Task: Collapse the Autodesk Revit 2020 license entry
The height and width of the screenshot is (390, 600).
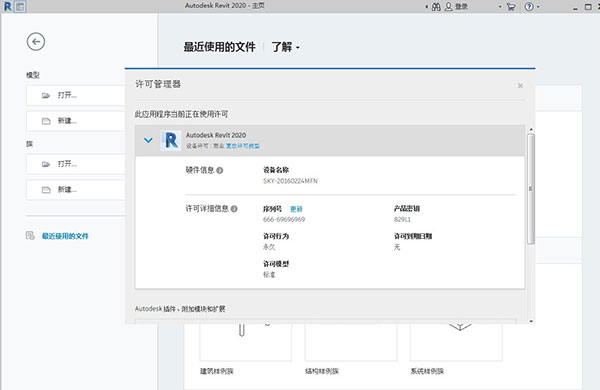Action: click(x=148, y=140)
